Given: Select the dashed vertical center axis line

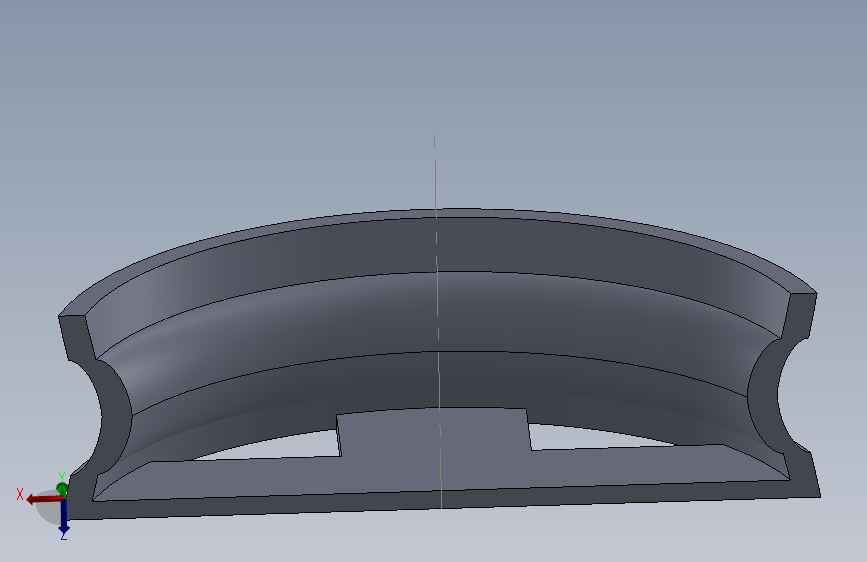Looking at the screenshot, I should (x=438, y=321).
